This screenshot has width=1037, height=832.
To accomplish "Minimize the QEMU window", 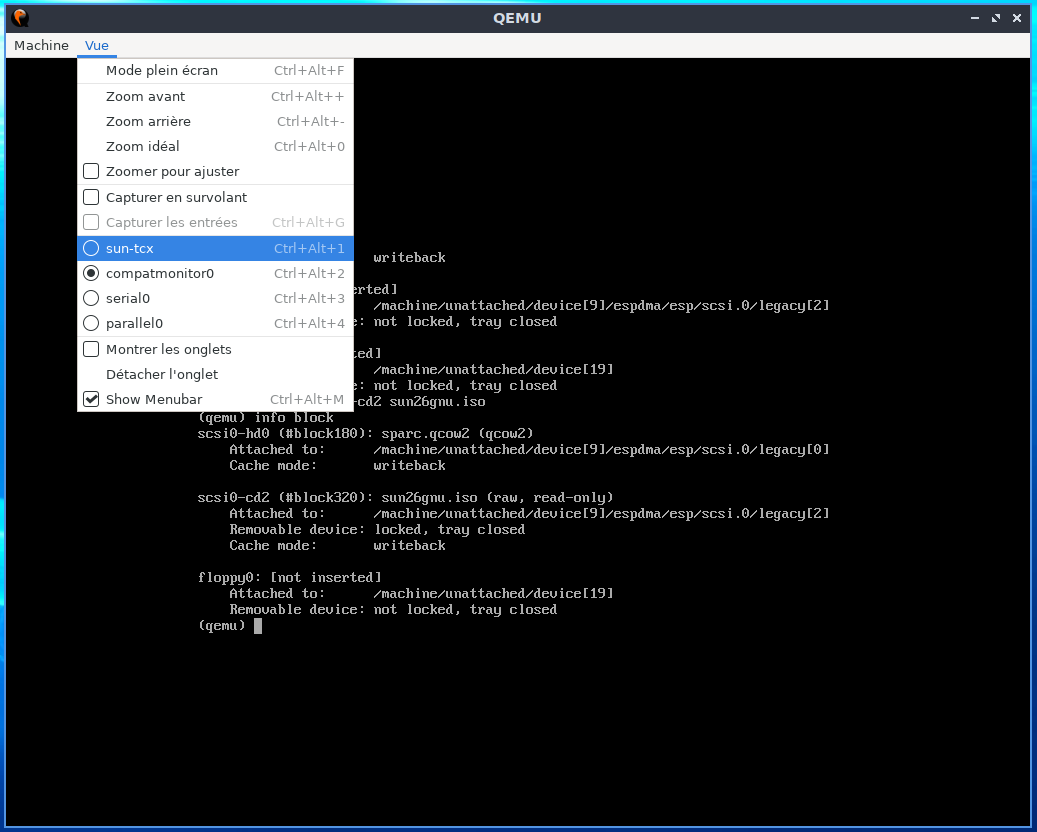I will point(975,19).
